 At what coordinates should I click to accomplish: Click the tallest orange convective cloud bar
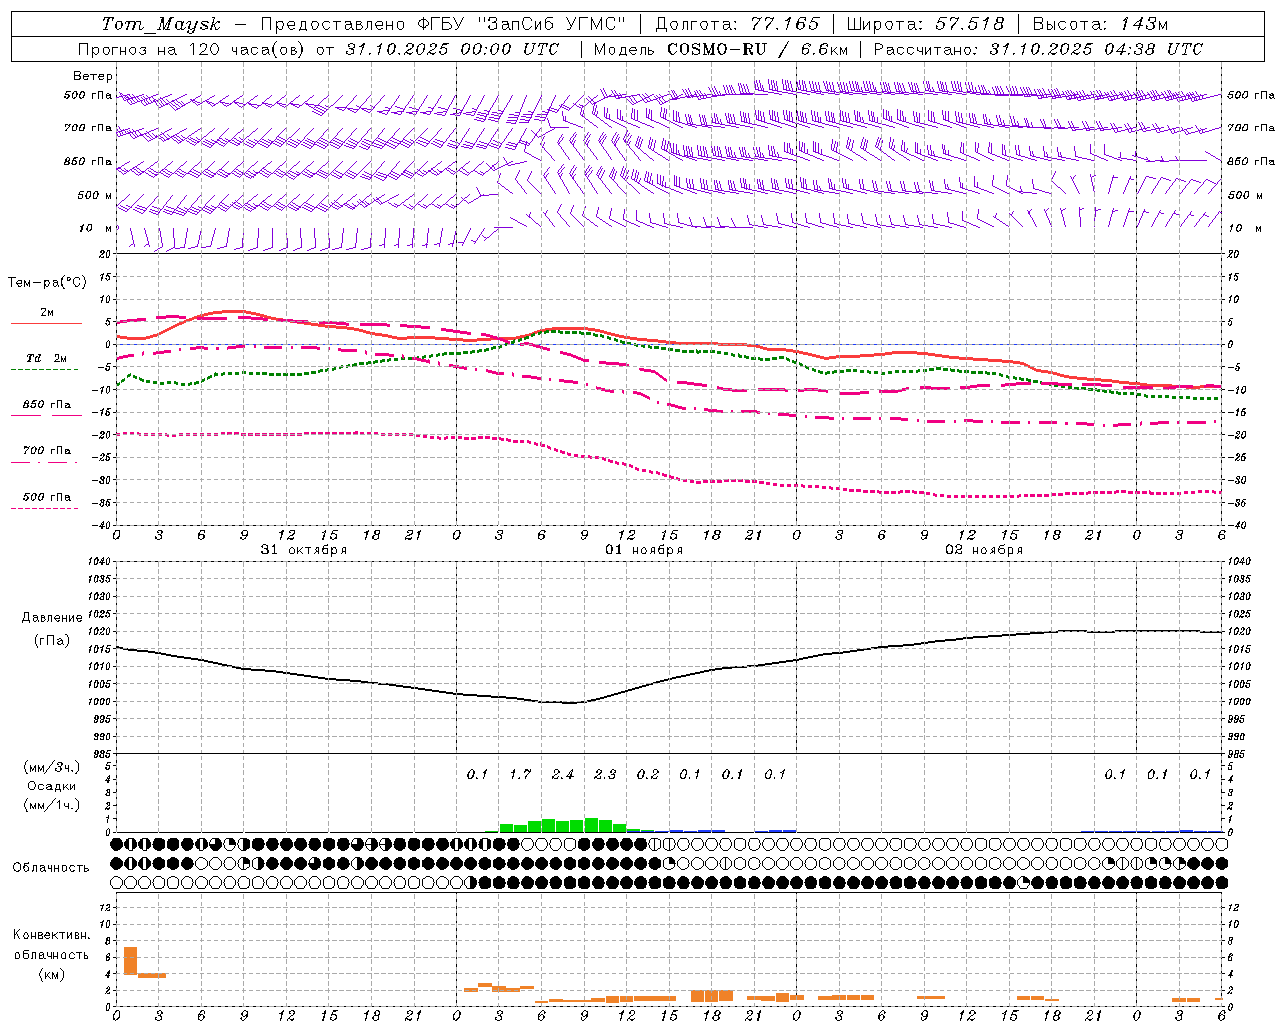click(130, 960)
